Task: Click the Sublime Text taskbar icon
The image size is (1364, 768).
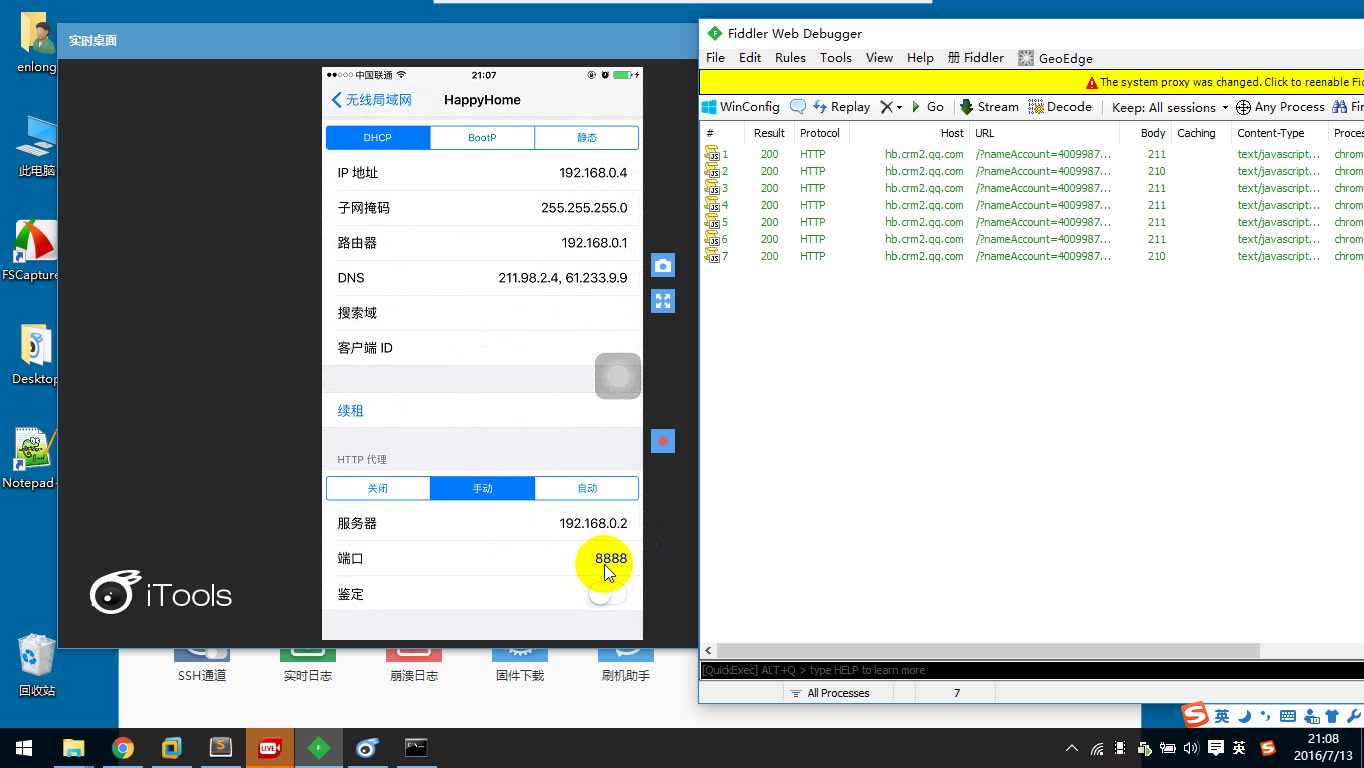Action: [221, 748]
